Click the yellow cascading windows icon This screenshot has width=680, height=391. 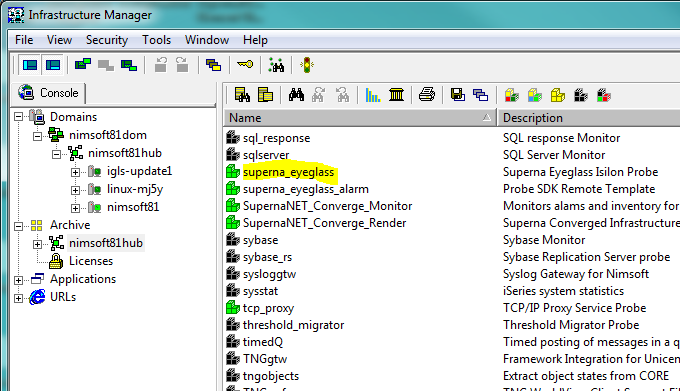point(213,65)
